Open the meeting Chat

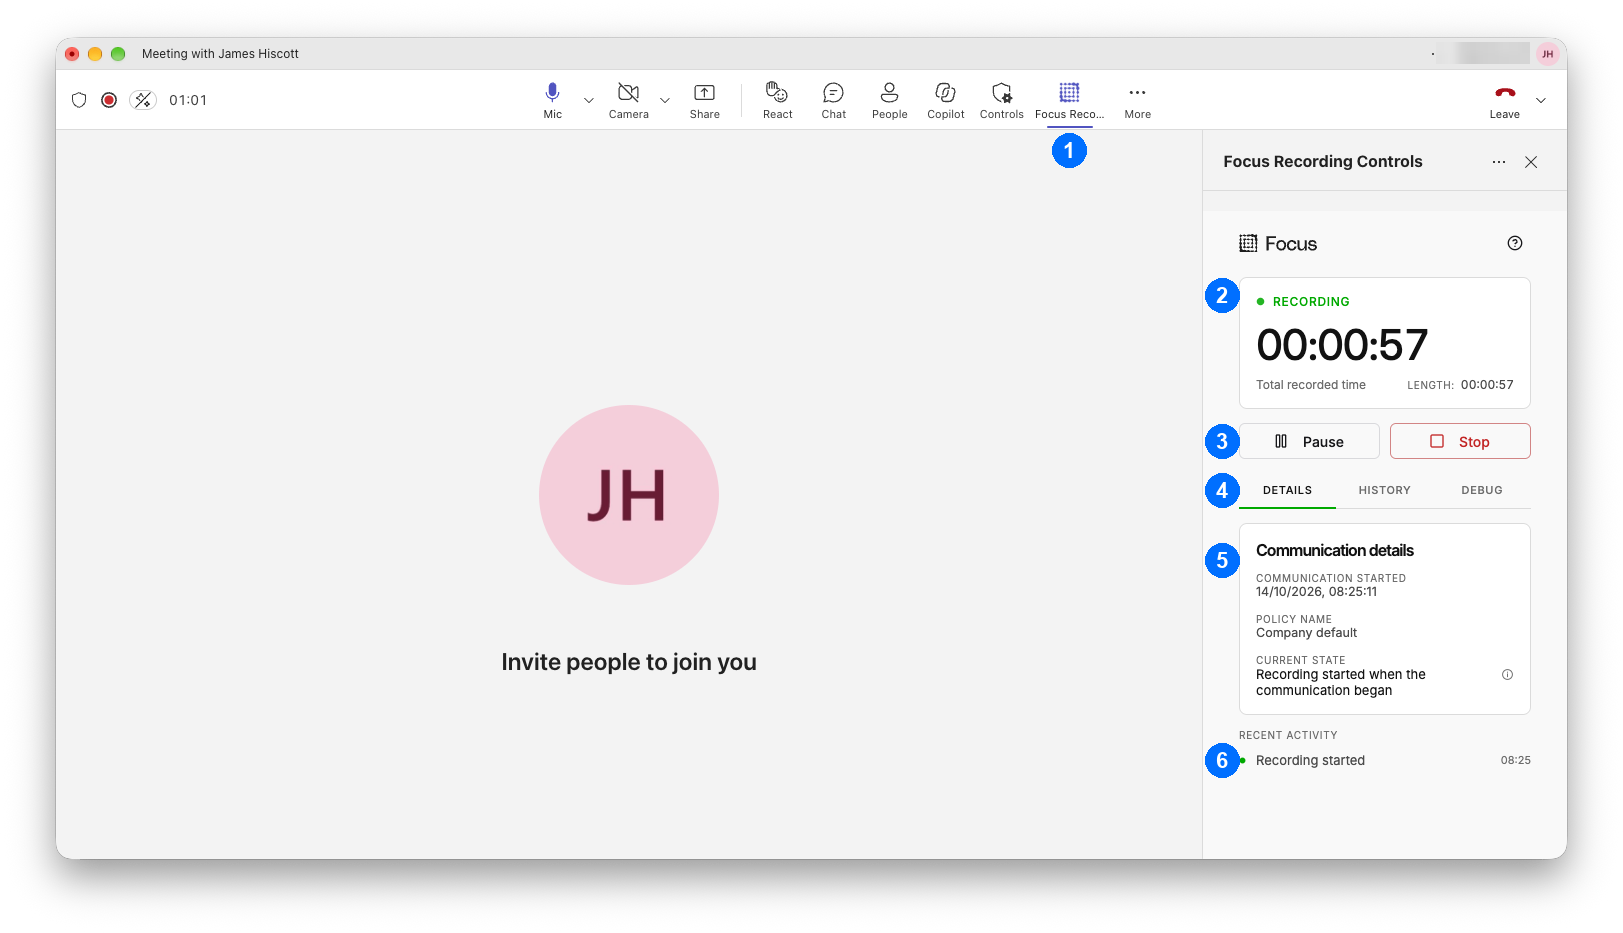coord(833,100)
